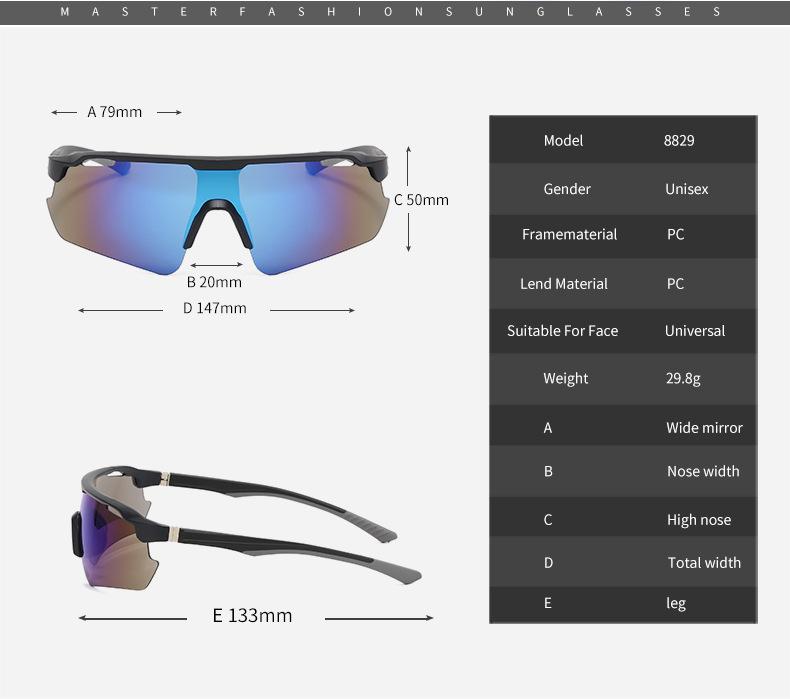Click the D 147mm total width label
The image size is (790, 699).
click(x=214, y=308)
